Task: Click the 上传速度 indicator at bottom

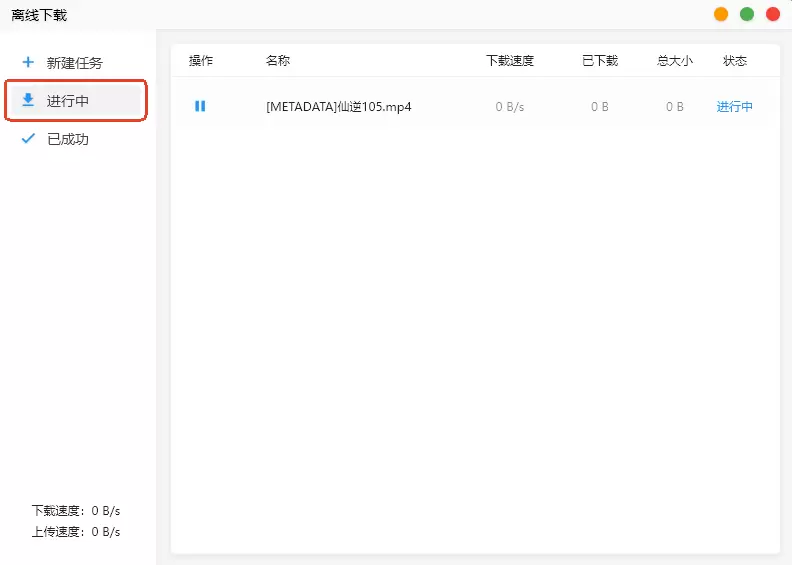Action: coord(76,532)
